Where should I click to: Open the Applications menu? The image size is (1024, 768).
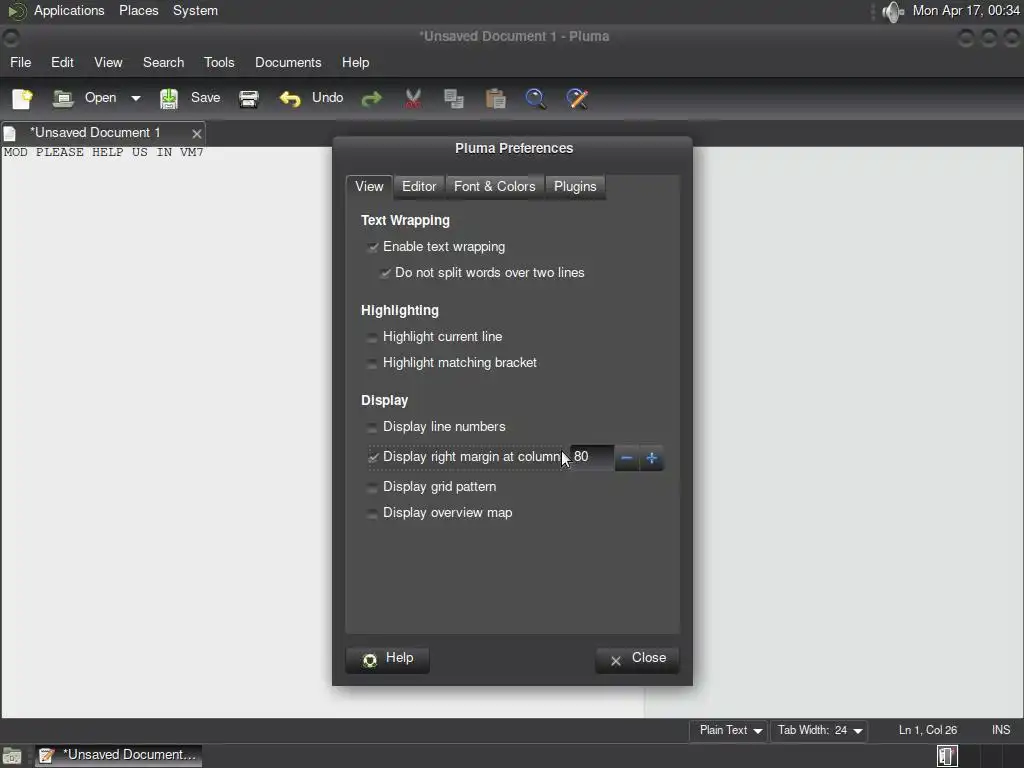click(x=69, y=10)
